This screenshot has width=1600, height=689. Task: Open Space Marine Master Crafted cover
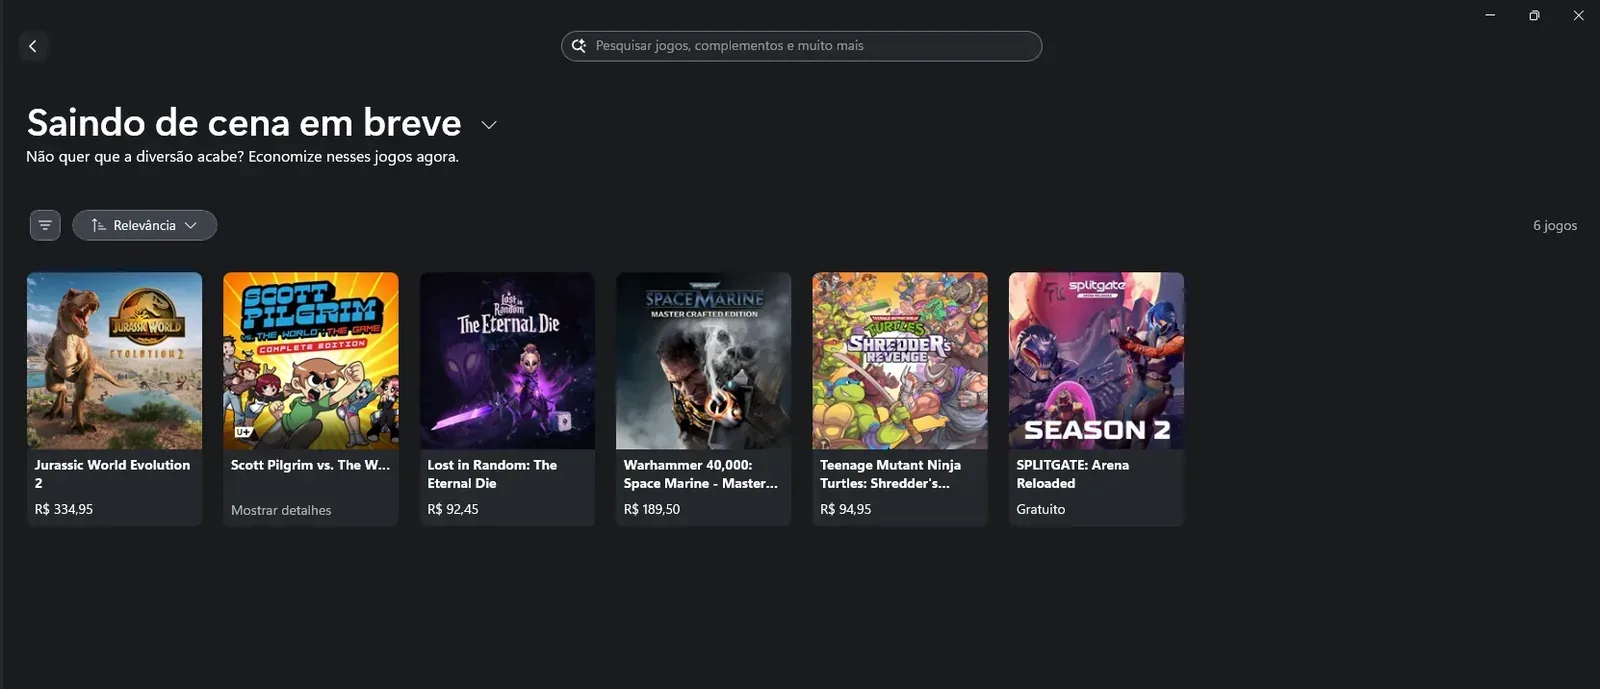coord(703,361)
